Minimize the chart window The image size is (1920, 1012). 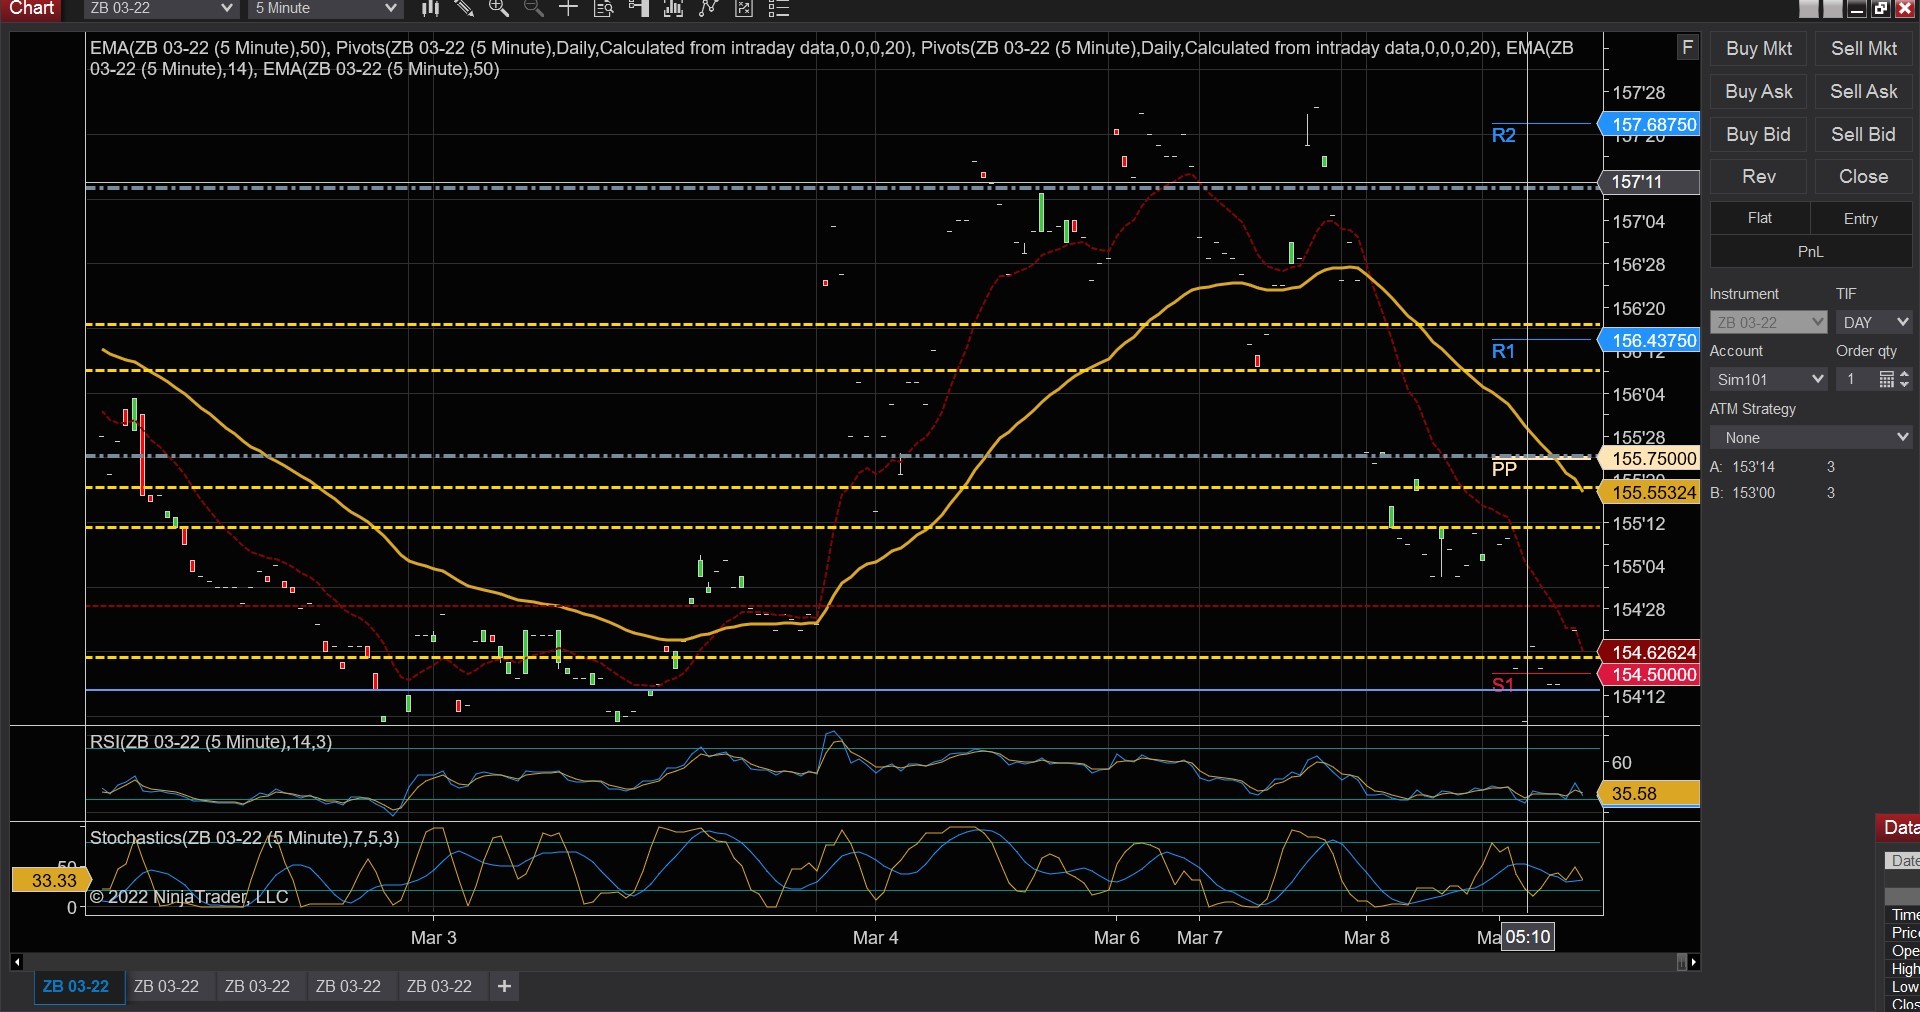[x=1857, y=9]
